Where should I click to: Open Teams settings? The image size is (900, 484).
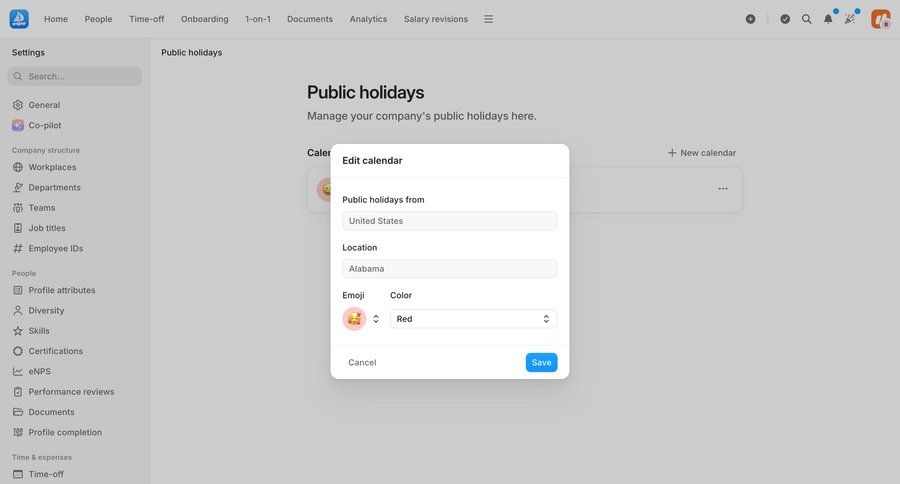[x=42, y=208]
